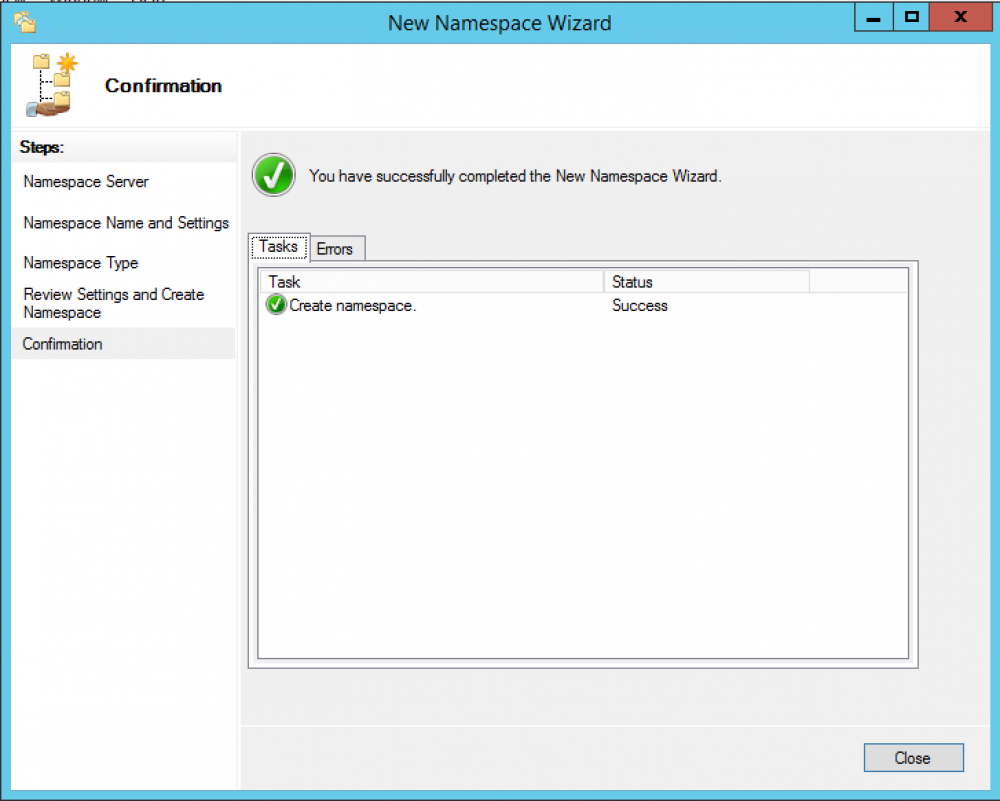Select the Namespace Type step
This screenshot has height=801, width=1000.
pyautogui.click(x=80, y=263)
